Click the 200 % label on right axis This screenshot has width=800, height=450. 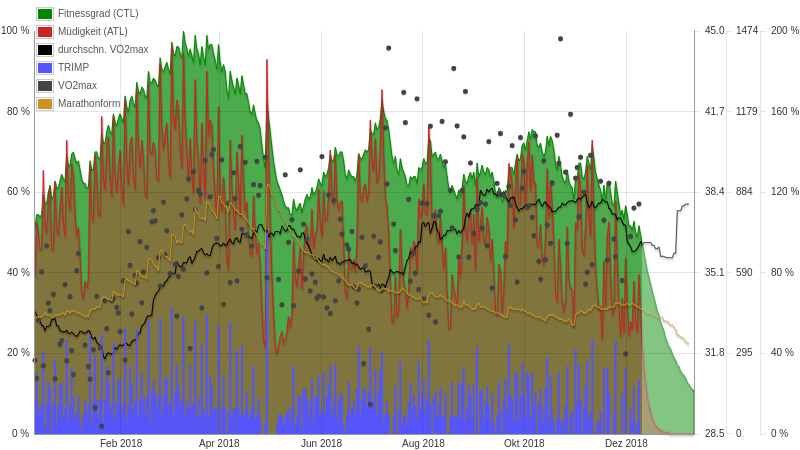pyautogui.click(x=784, y=31)
